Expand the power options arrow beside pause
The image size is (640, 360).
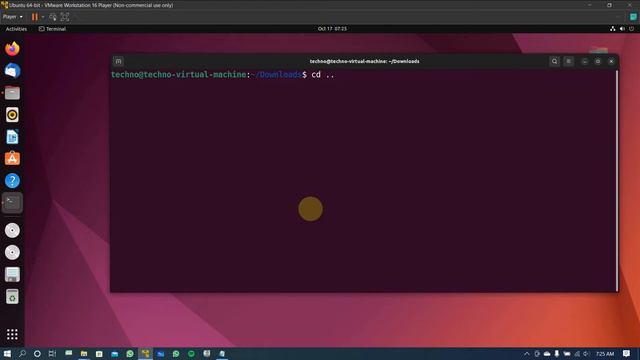coord(43,17)
